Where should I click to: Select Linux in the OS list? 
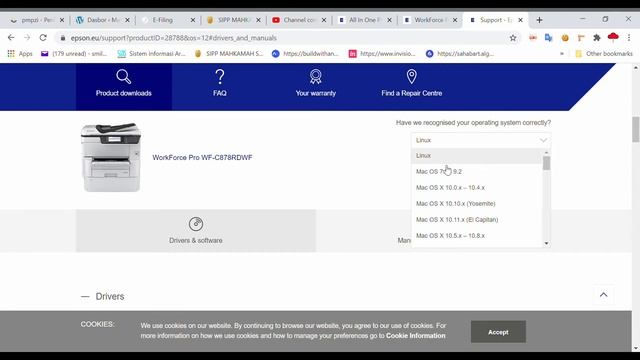pos(477,156)
